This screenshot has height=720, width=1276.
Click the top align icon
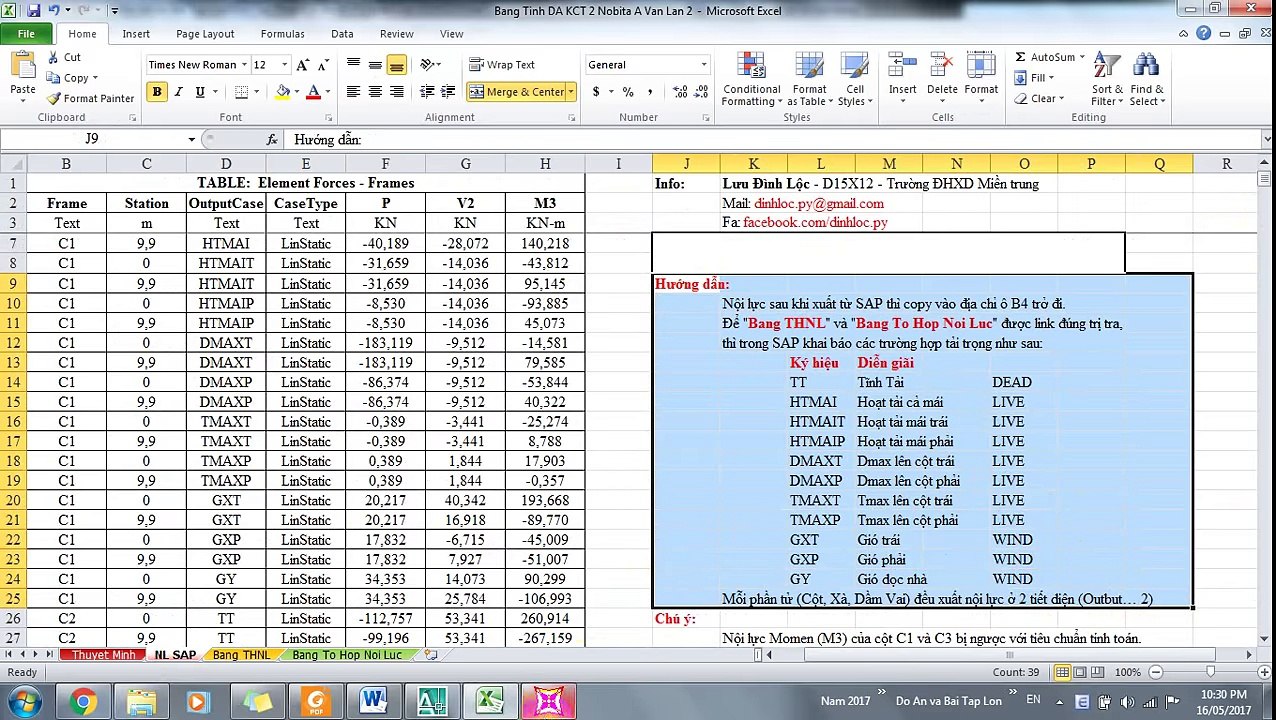[353, 65]
